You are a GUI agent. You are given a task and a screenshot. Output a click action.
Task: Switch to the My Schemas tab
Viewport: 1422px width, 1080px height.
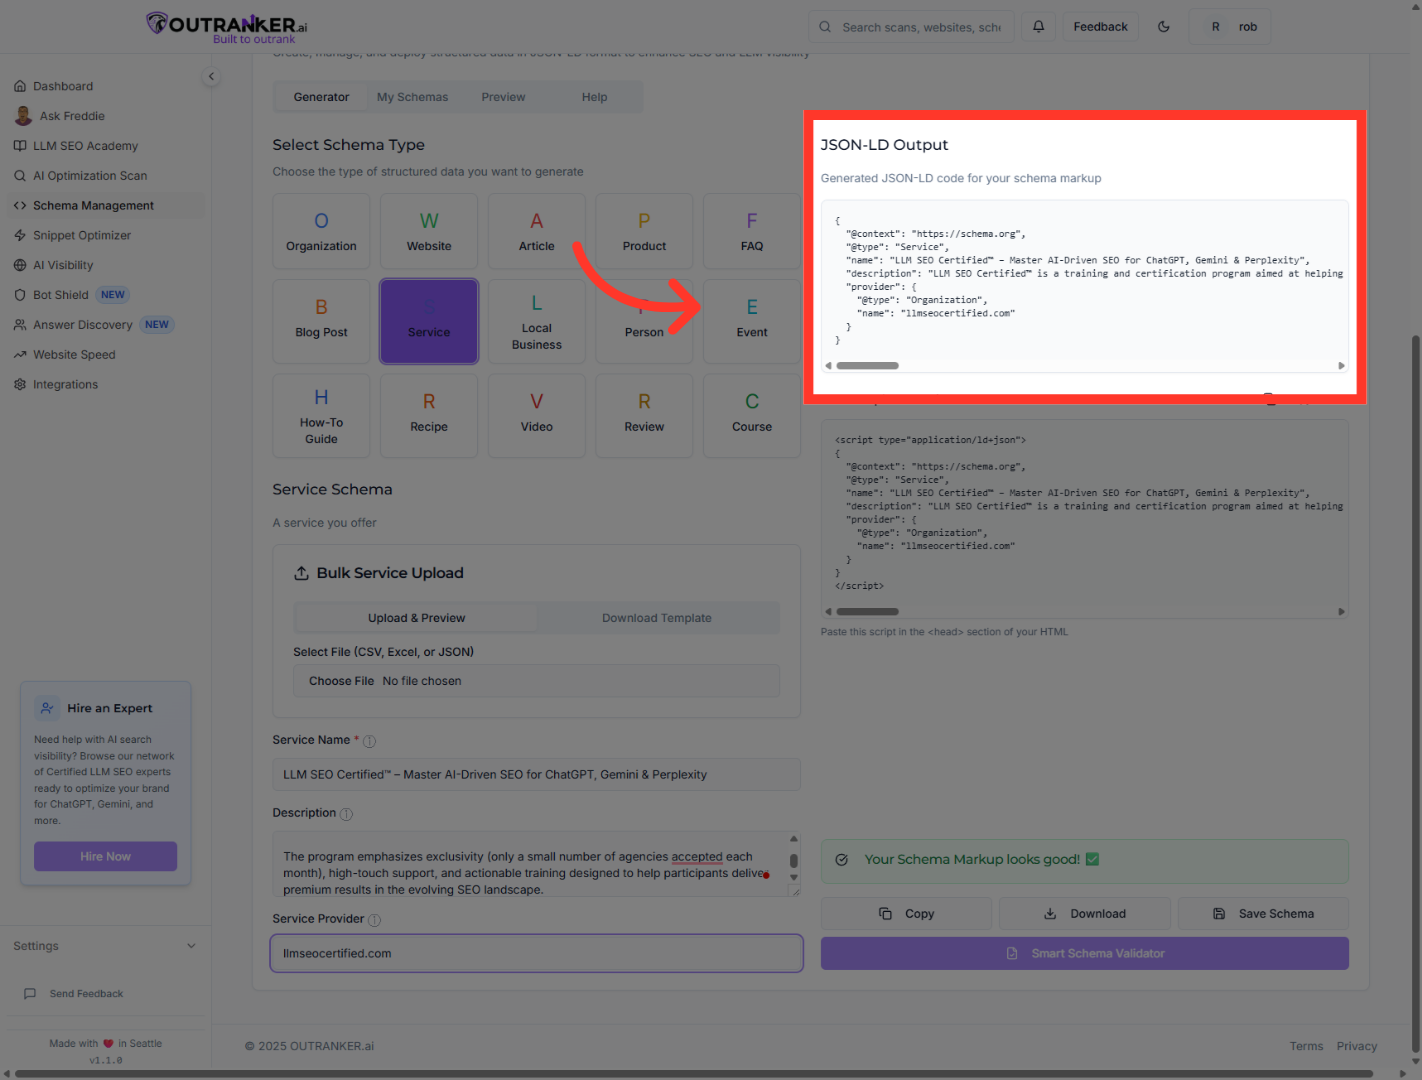click(412, 96)
